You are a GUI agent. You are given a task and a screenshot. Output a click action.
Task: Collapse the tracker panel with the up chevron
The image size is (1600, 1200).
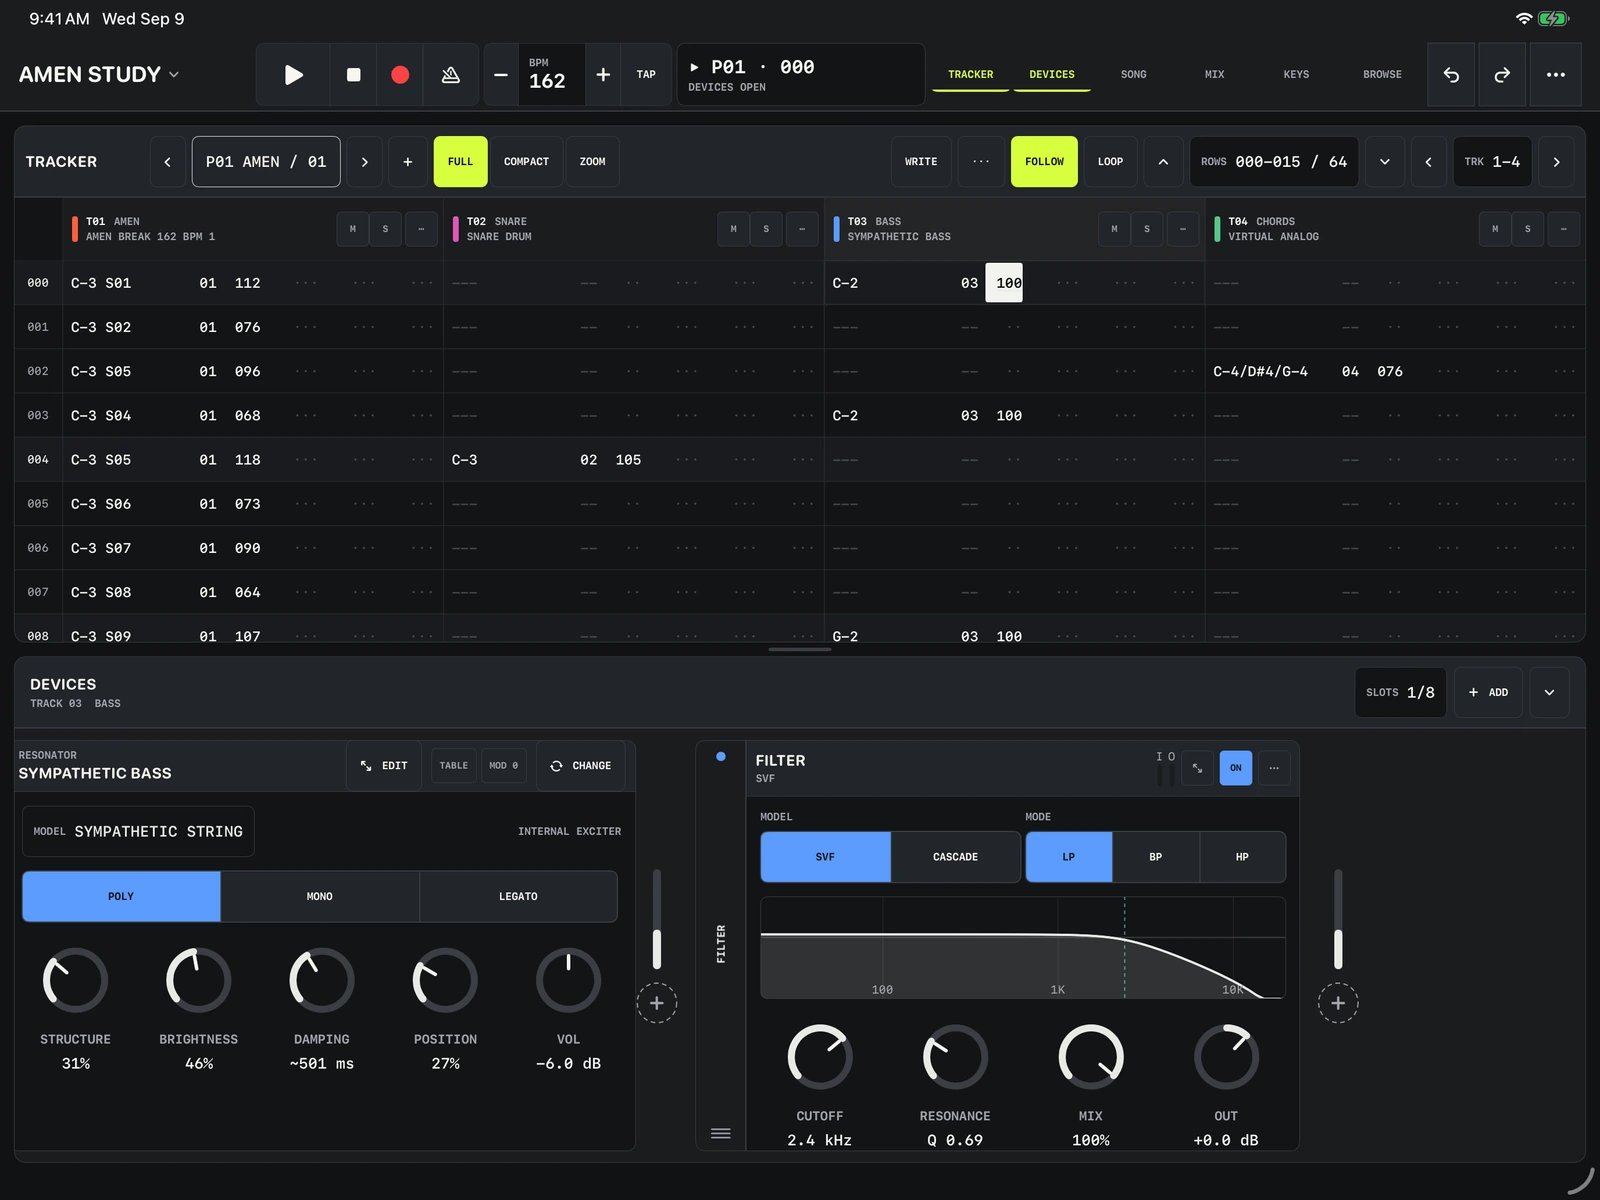[x=1163, y=162]
